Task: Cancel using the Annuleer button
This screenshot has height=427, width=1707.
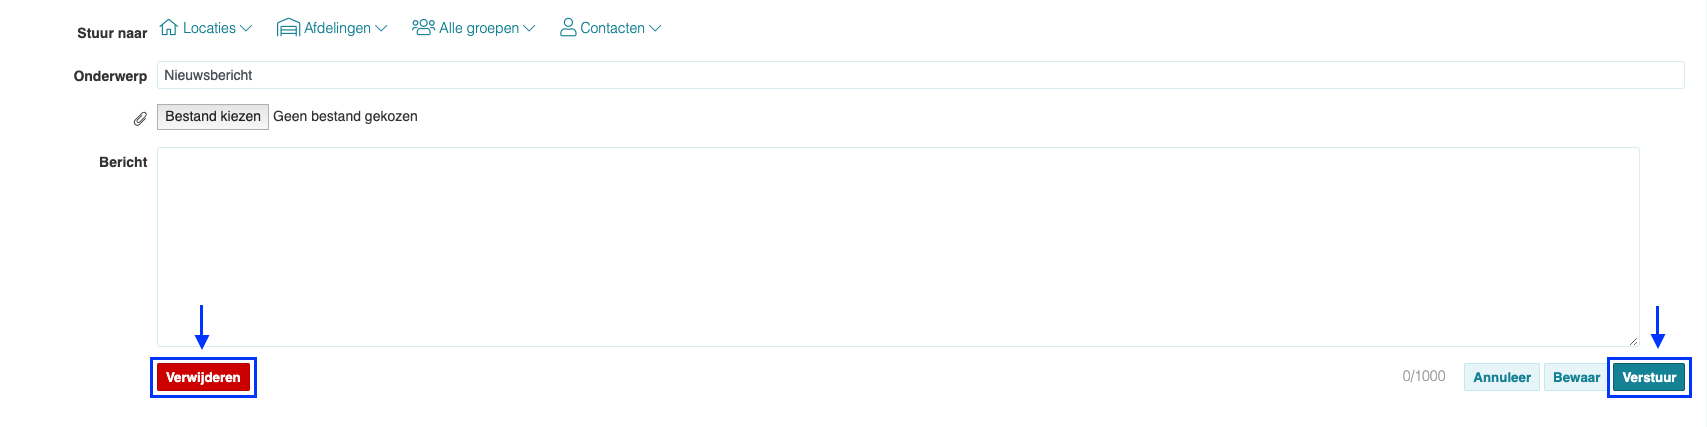Action: 1502,377
